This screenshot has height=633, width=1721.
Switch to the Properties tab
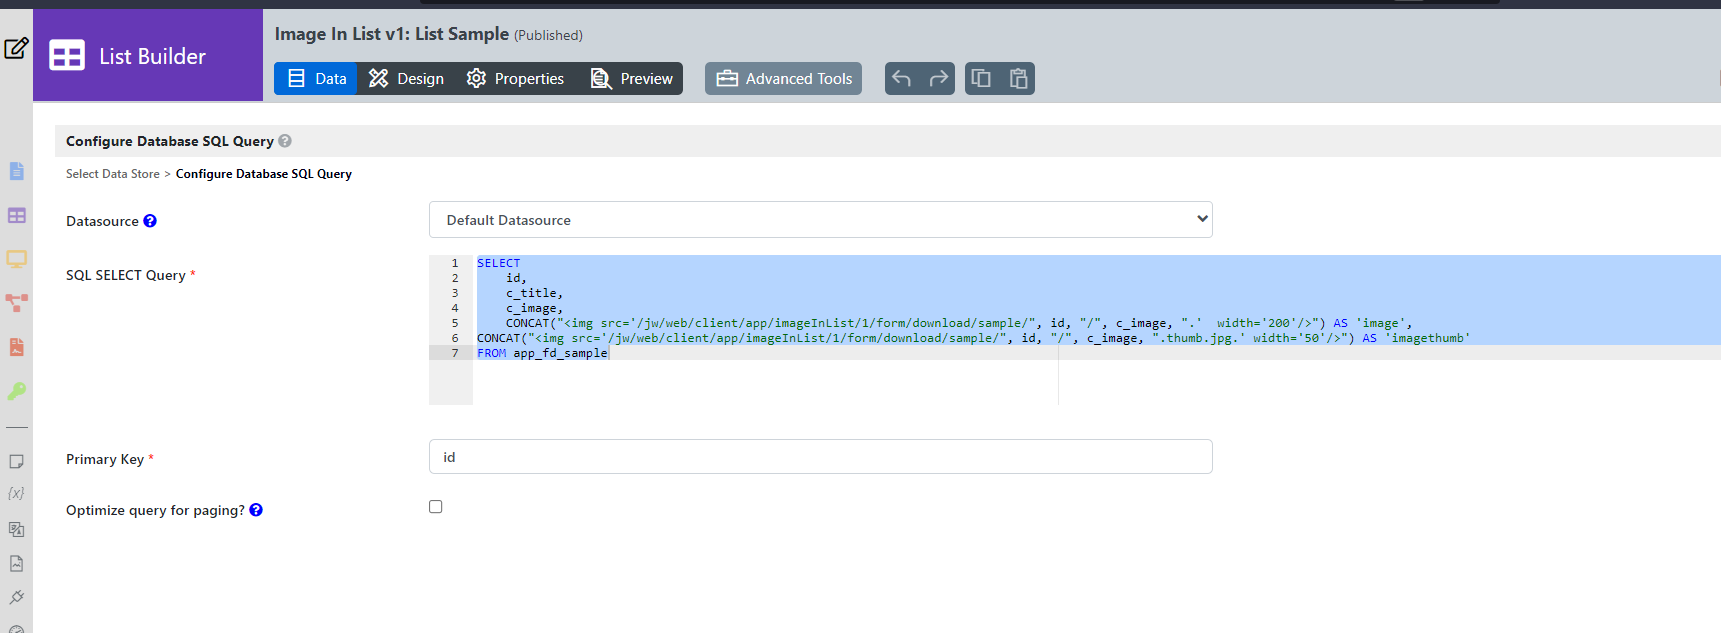click(x=515, y=78)
